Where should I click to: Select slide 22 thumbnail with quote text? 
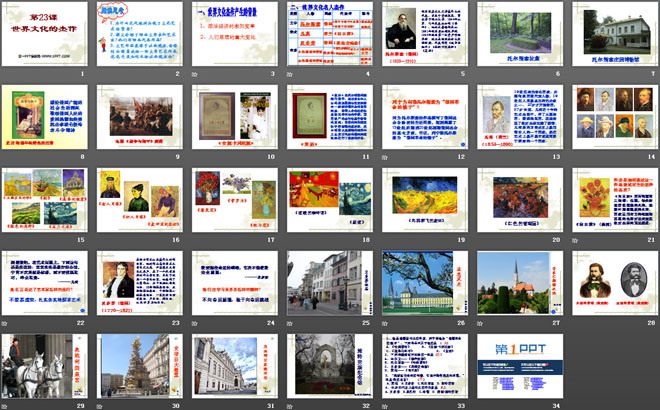(x=45, y=283)
